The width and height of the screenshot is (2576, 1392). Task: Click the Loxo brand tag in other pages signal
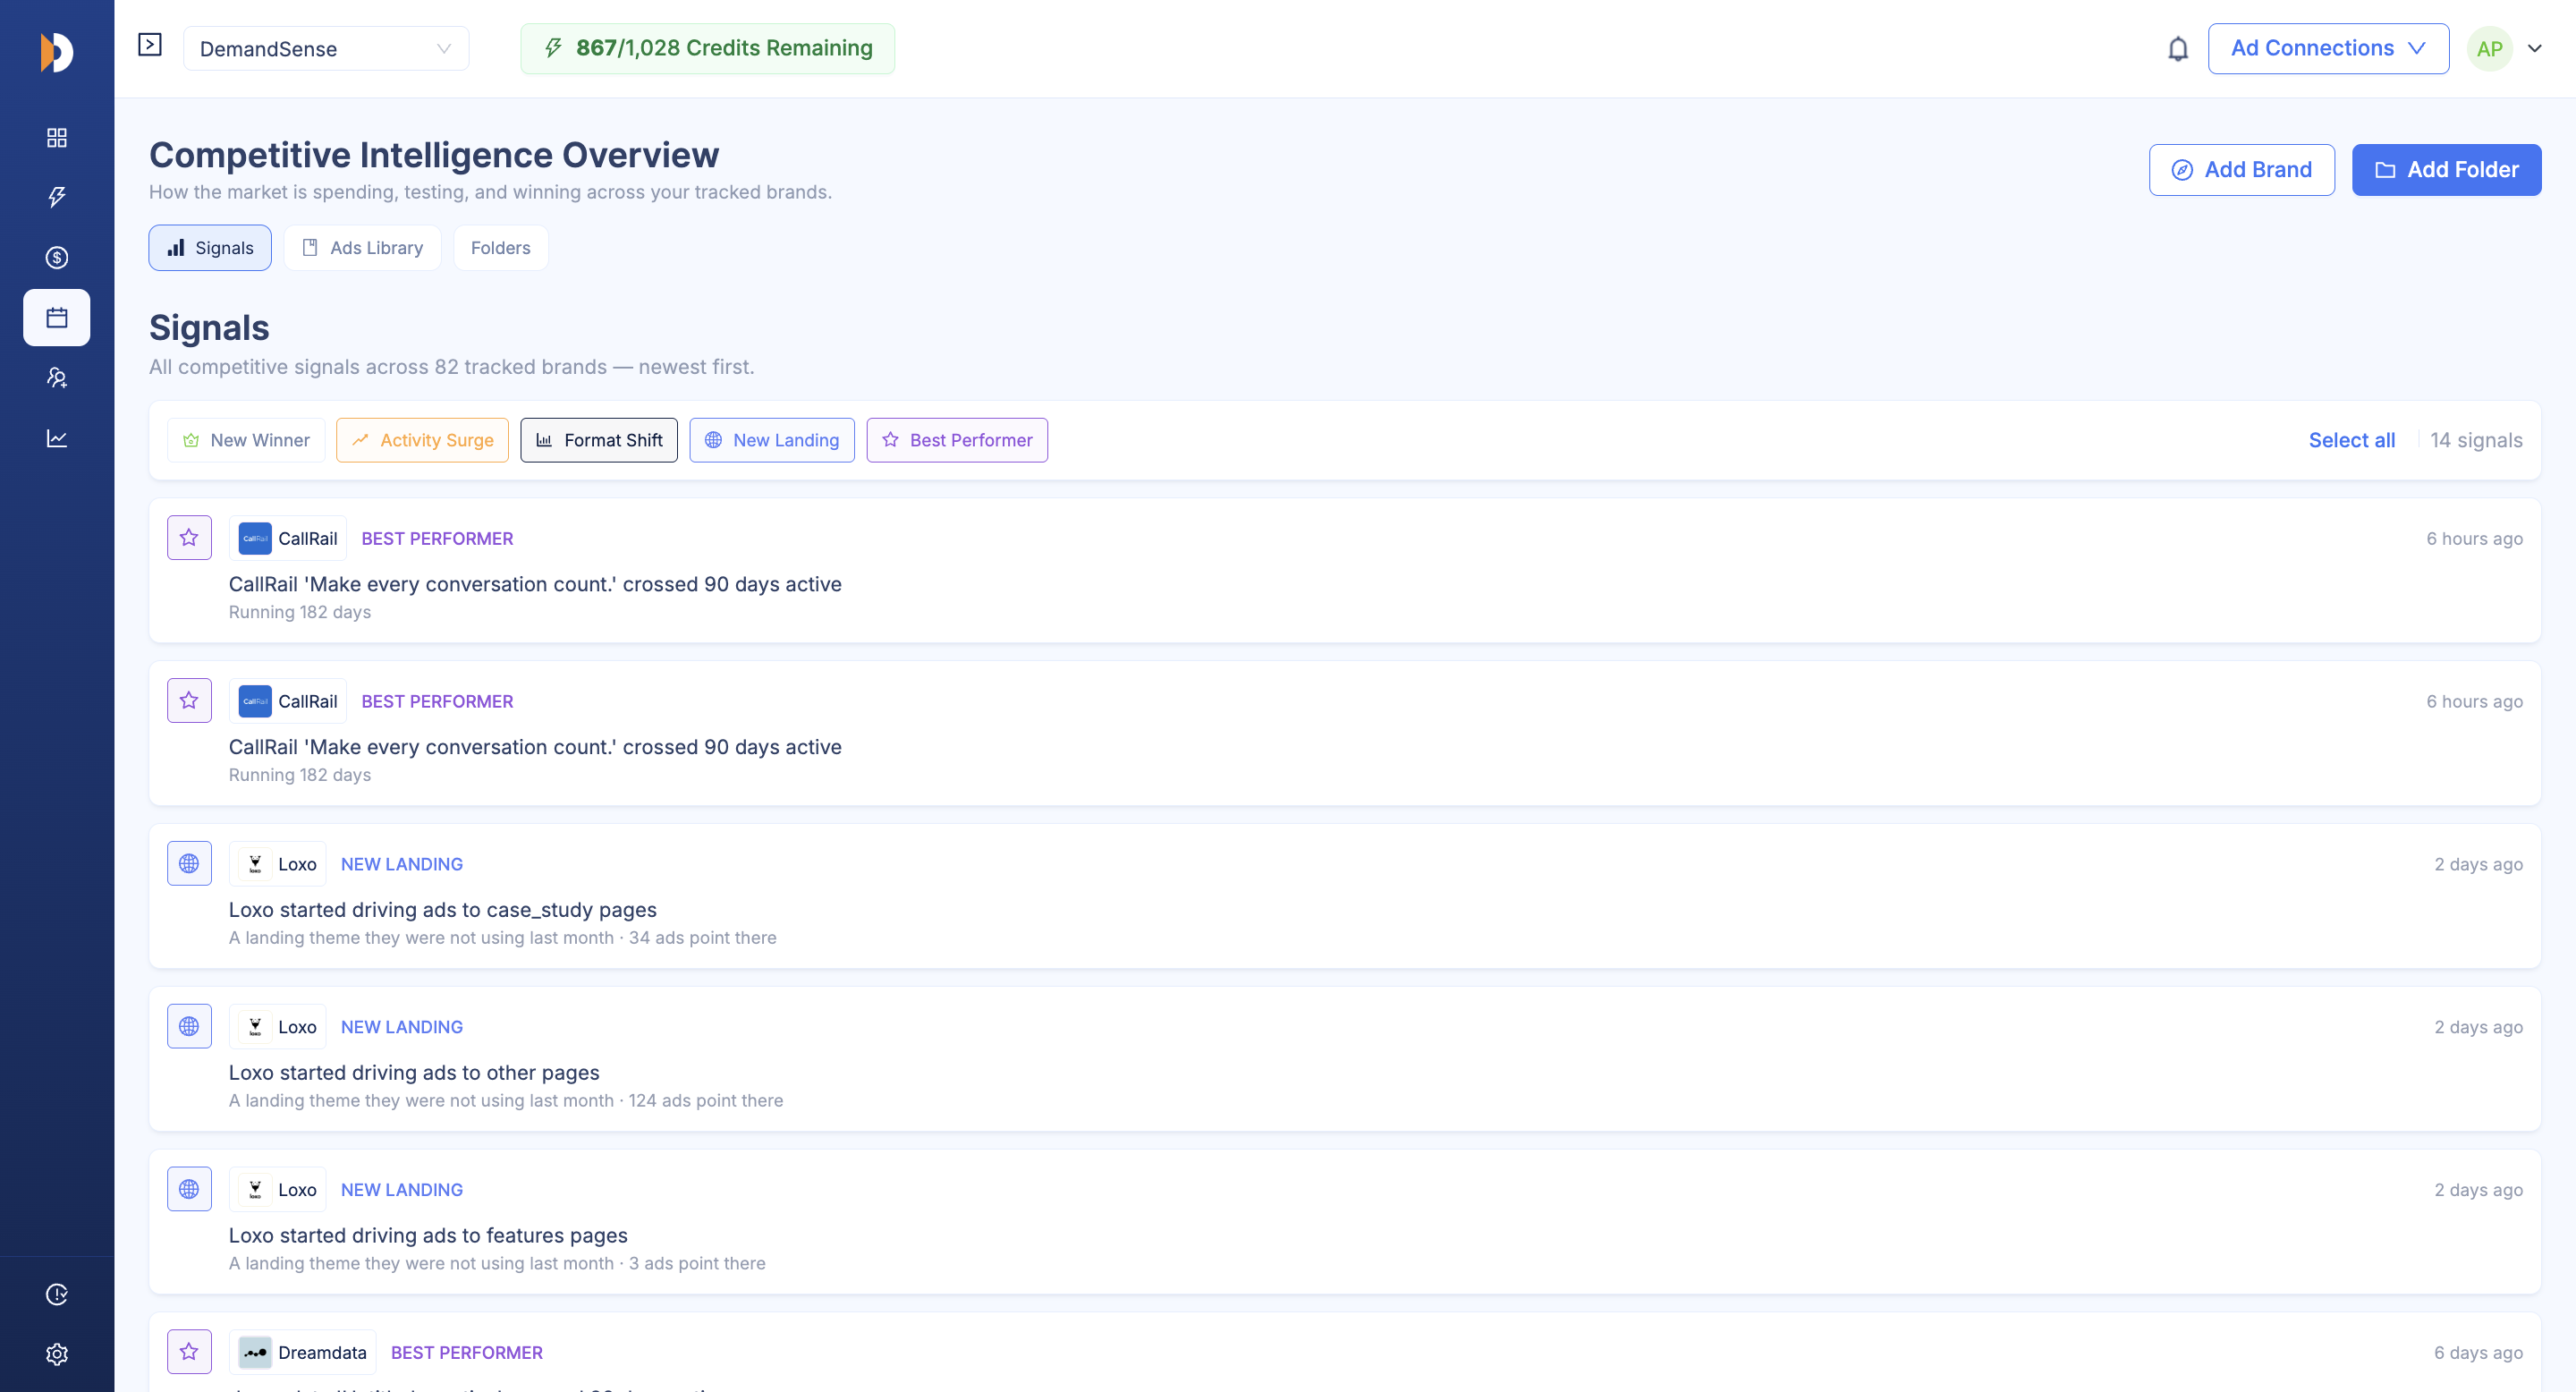point(278,1027)
